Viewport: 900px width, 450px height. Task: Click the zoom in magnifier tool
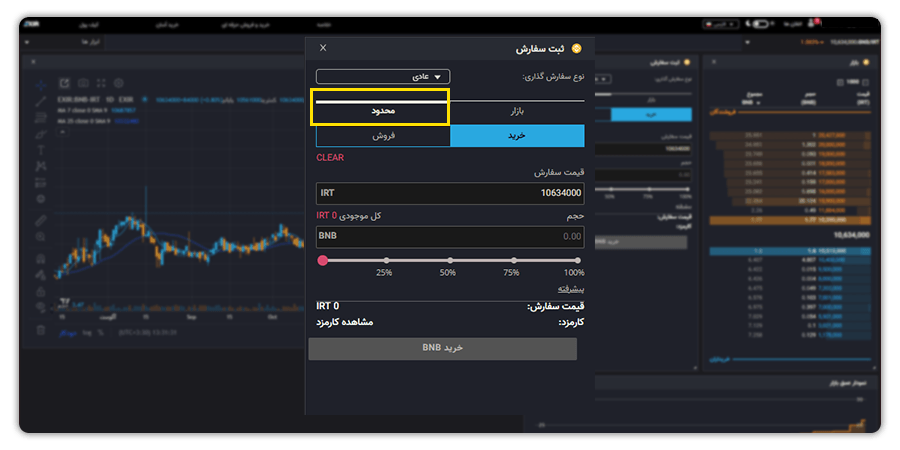(41, 237)
